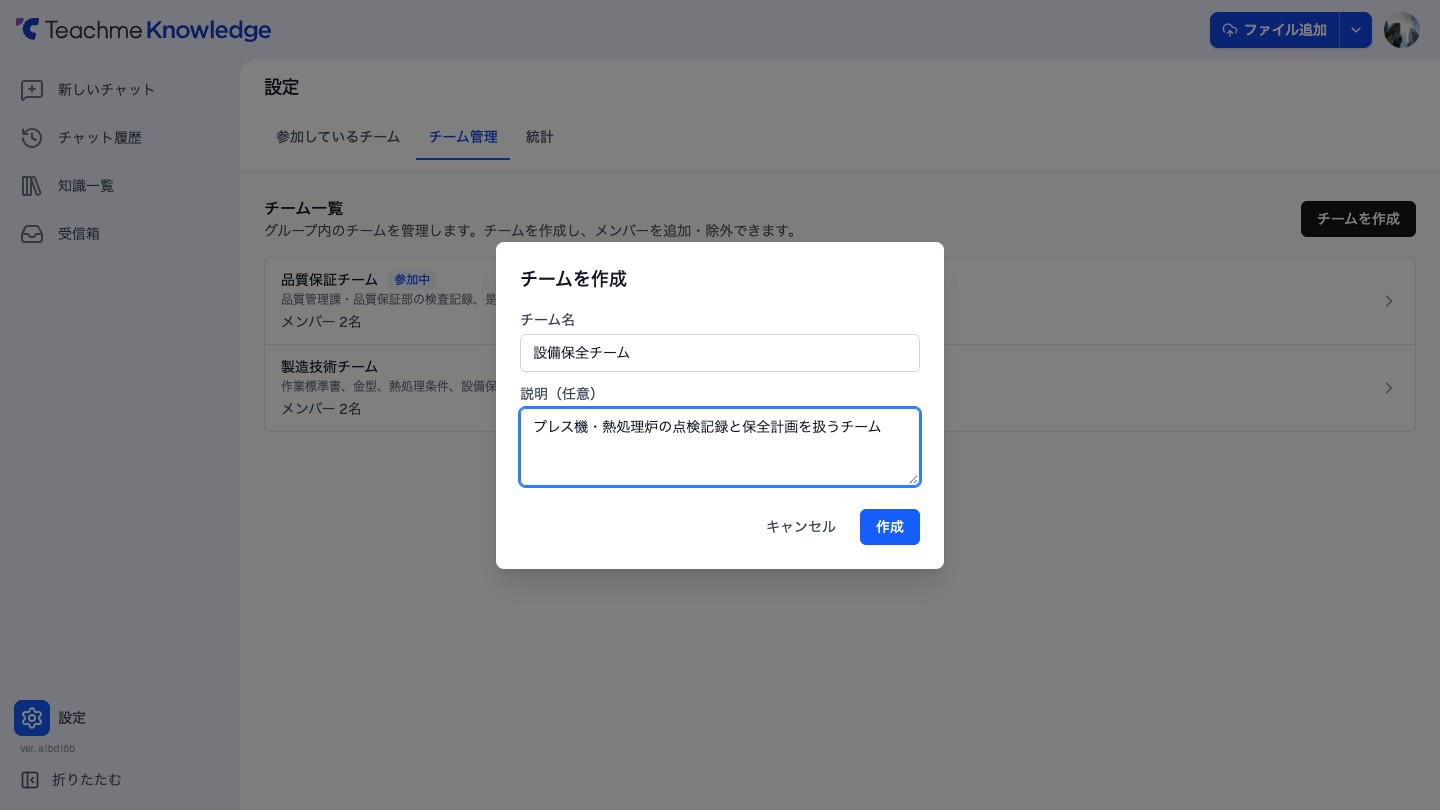This screenshot has width=1440, height=810.
Task: Click the chat history clock icon
Action: click(x=32, y=138)
